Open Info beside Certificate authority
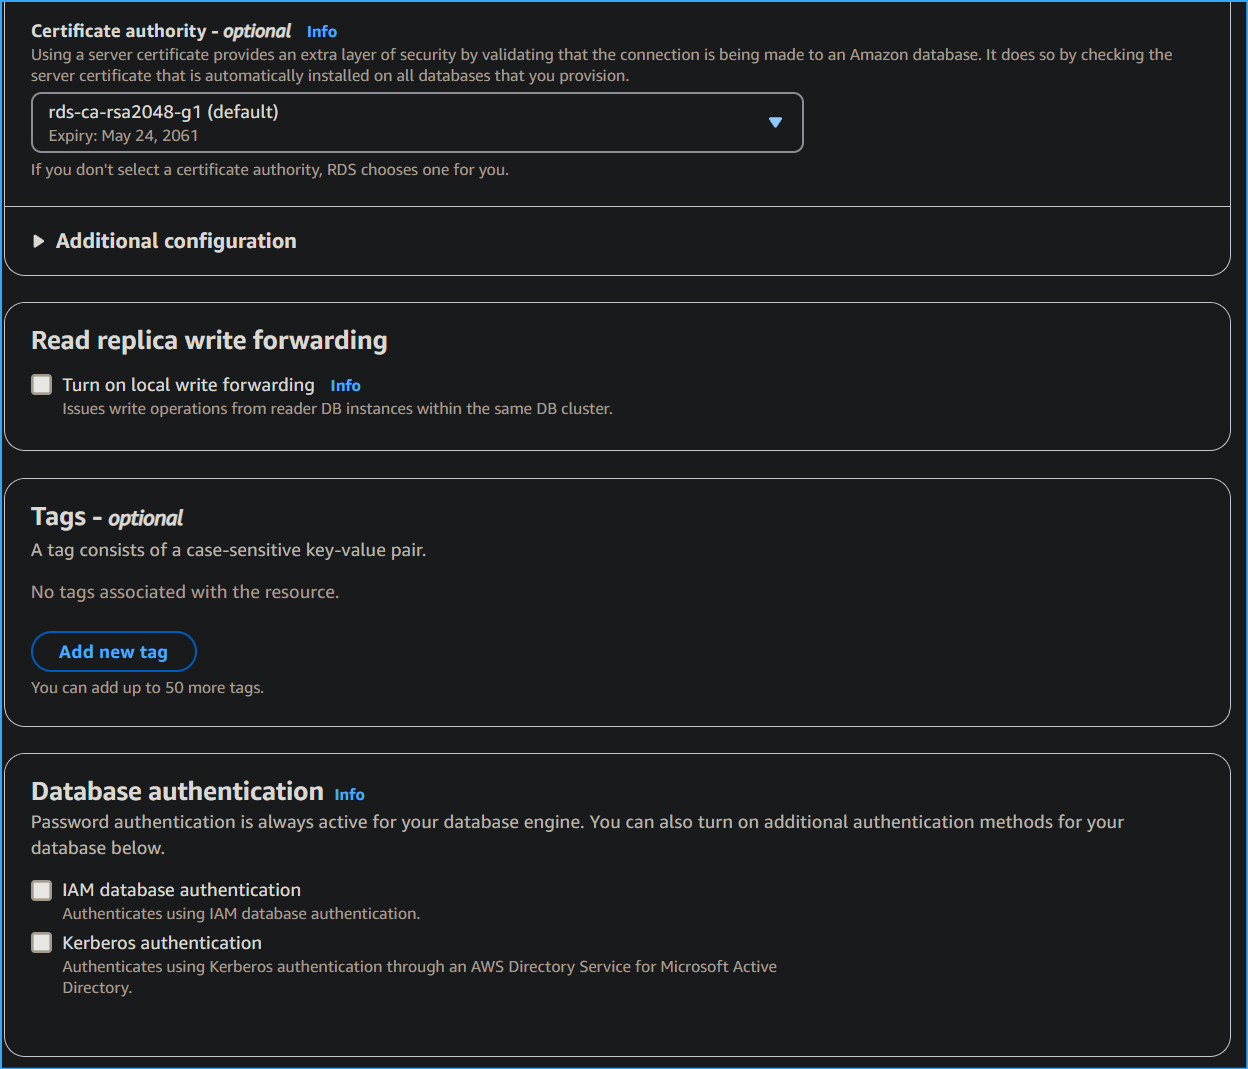Image resolution: width=1248 pixels, height=1069 pixels. click(321, 31)
